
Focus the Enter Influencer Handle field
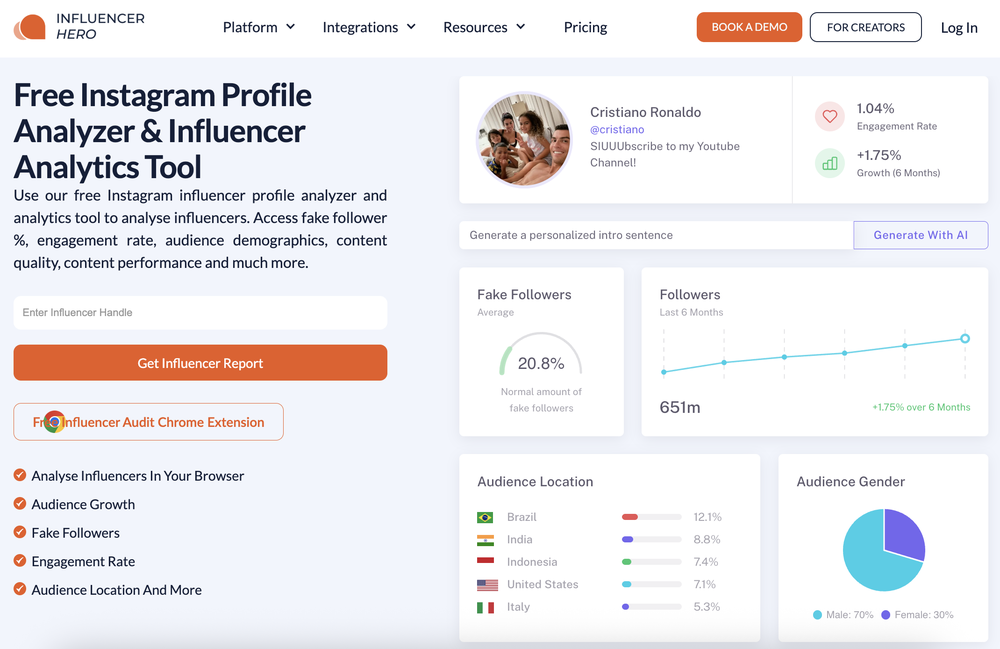[x=200, y=312]
